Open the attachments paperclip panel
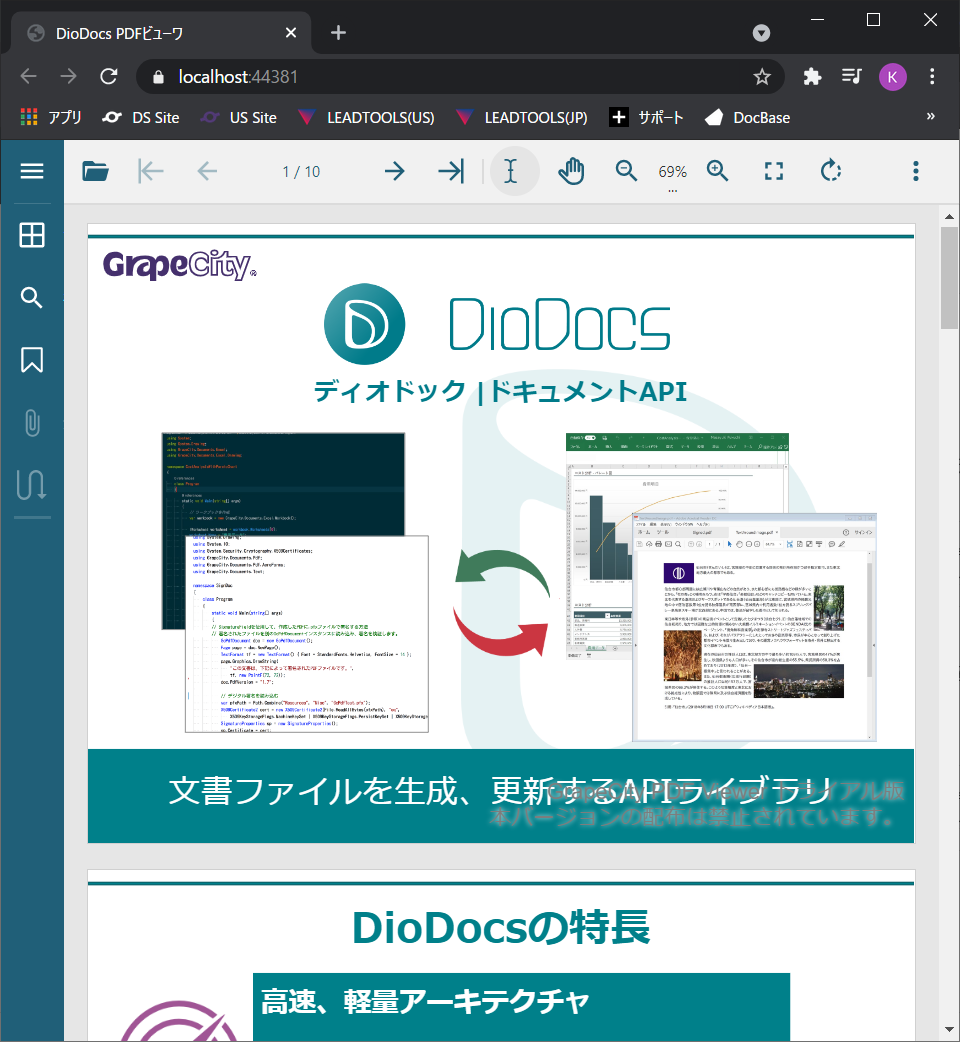Image resolution: width=960 pixels, height=1042 pixels. (x=32, y=423)
